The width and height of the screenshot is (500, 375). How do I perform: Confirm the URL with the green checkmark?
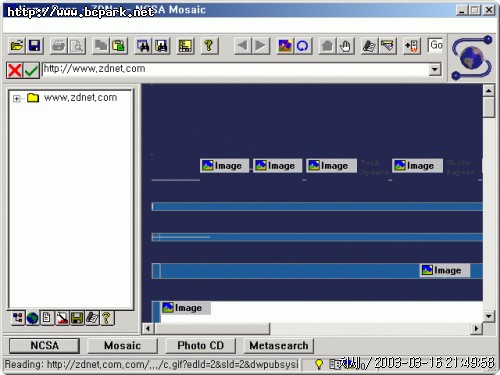31,70
